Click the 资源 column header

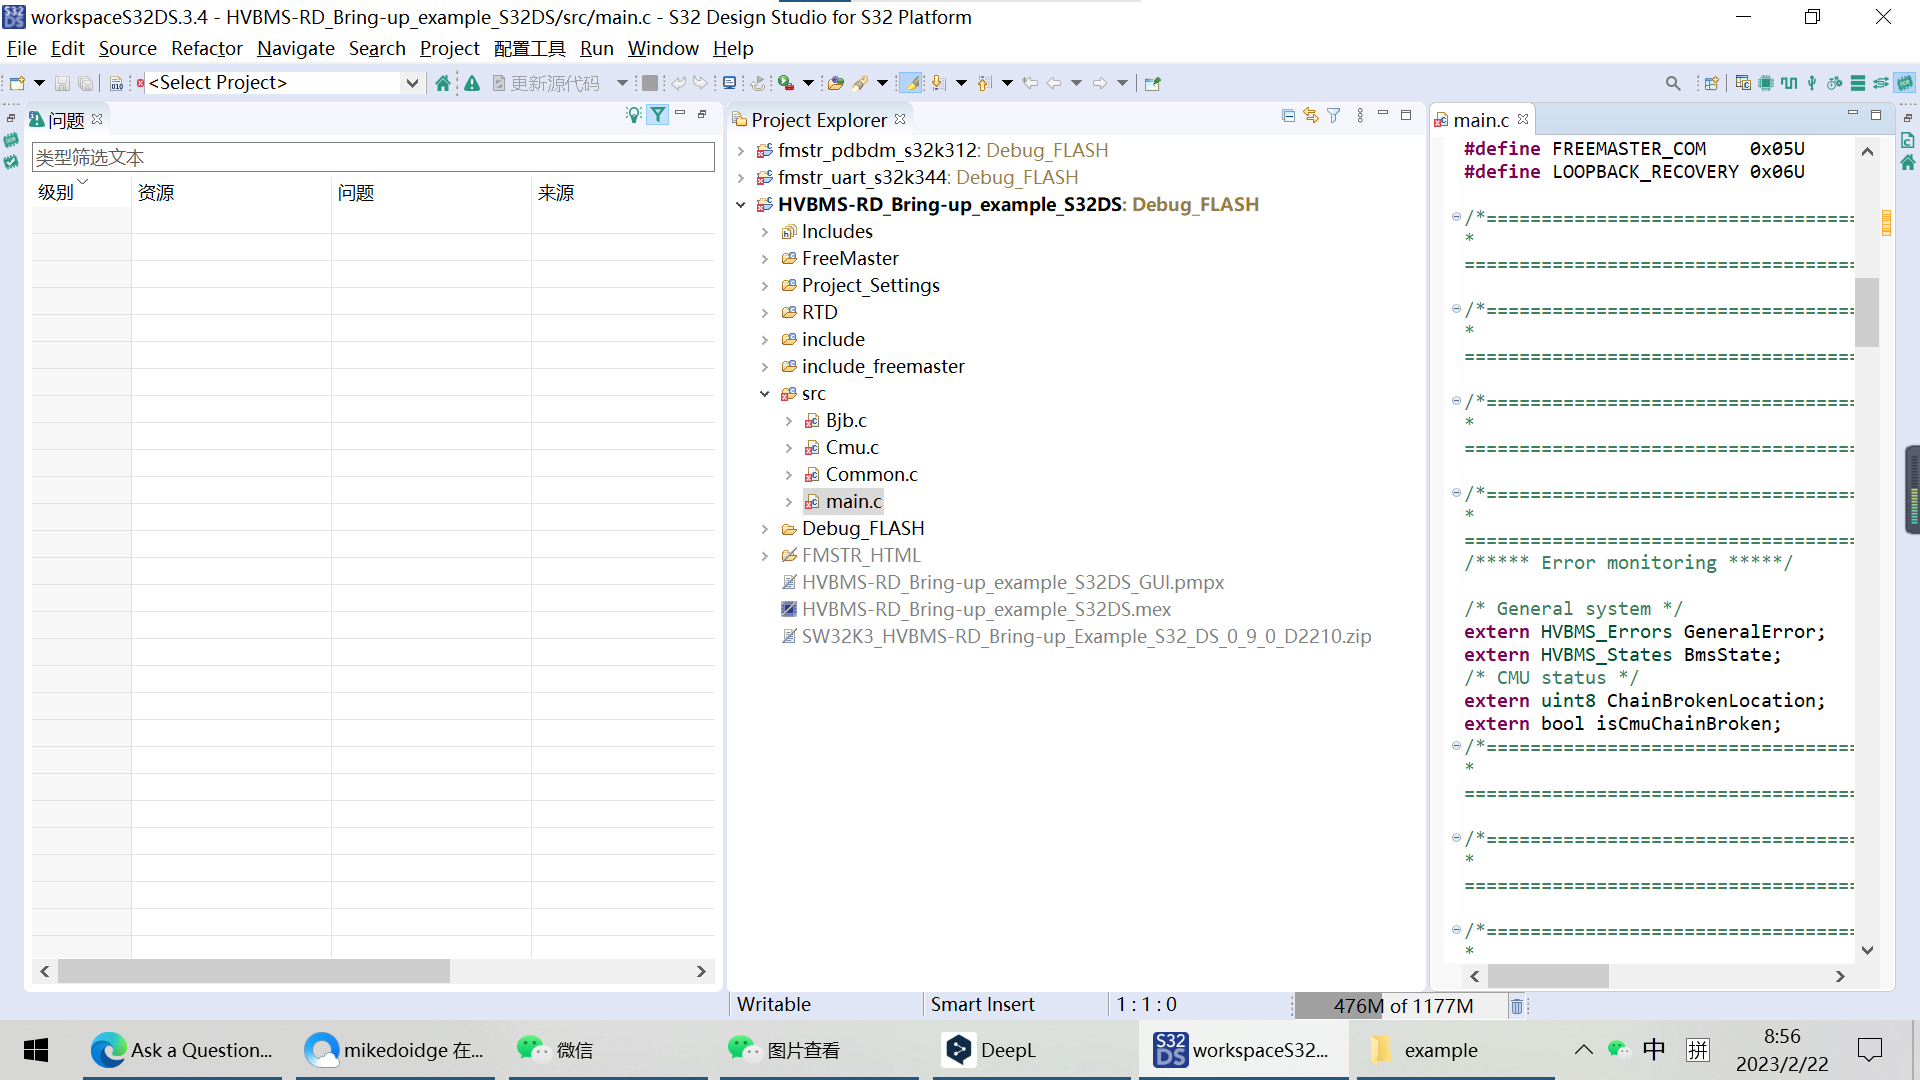[x=156, y=193]
